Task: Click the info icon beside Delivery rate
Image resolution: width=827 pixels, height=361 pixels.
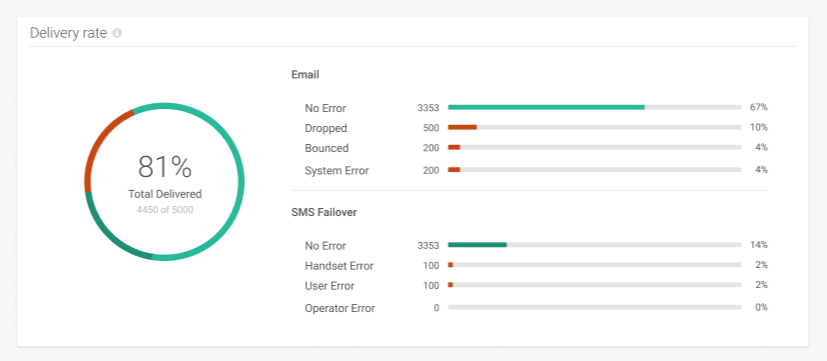Action: 117,33
